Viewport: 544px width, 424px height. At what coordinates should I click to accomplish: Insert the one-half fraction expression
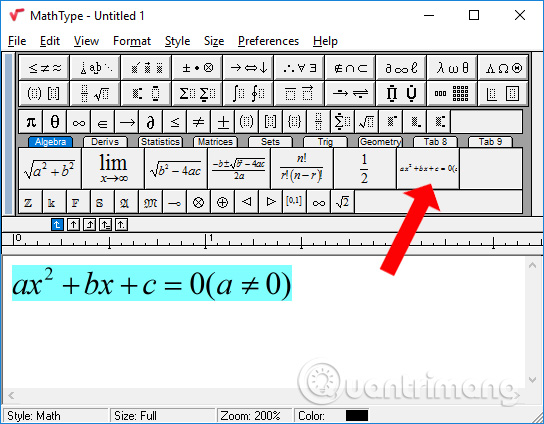coord(365,169)
